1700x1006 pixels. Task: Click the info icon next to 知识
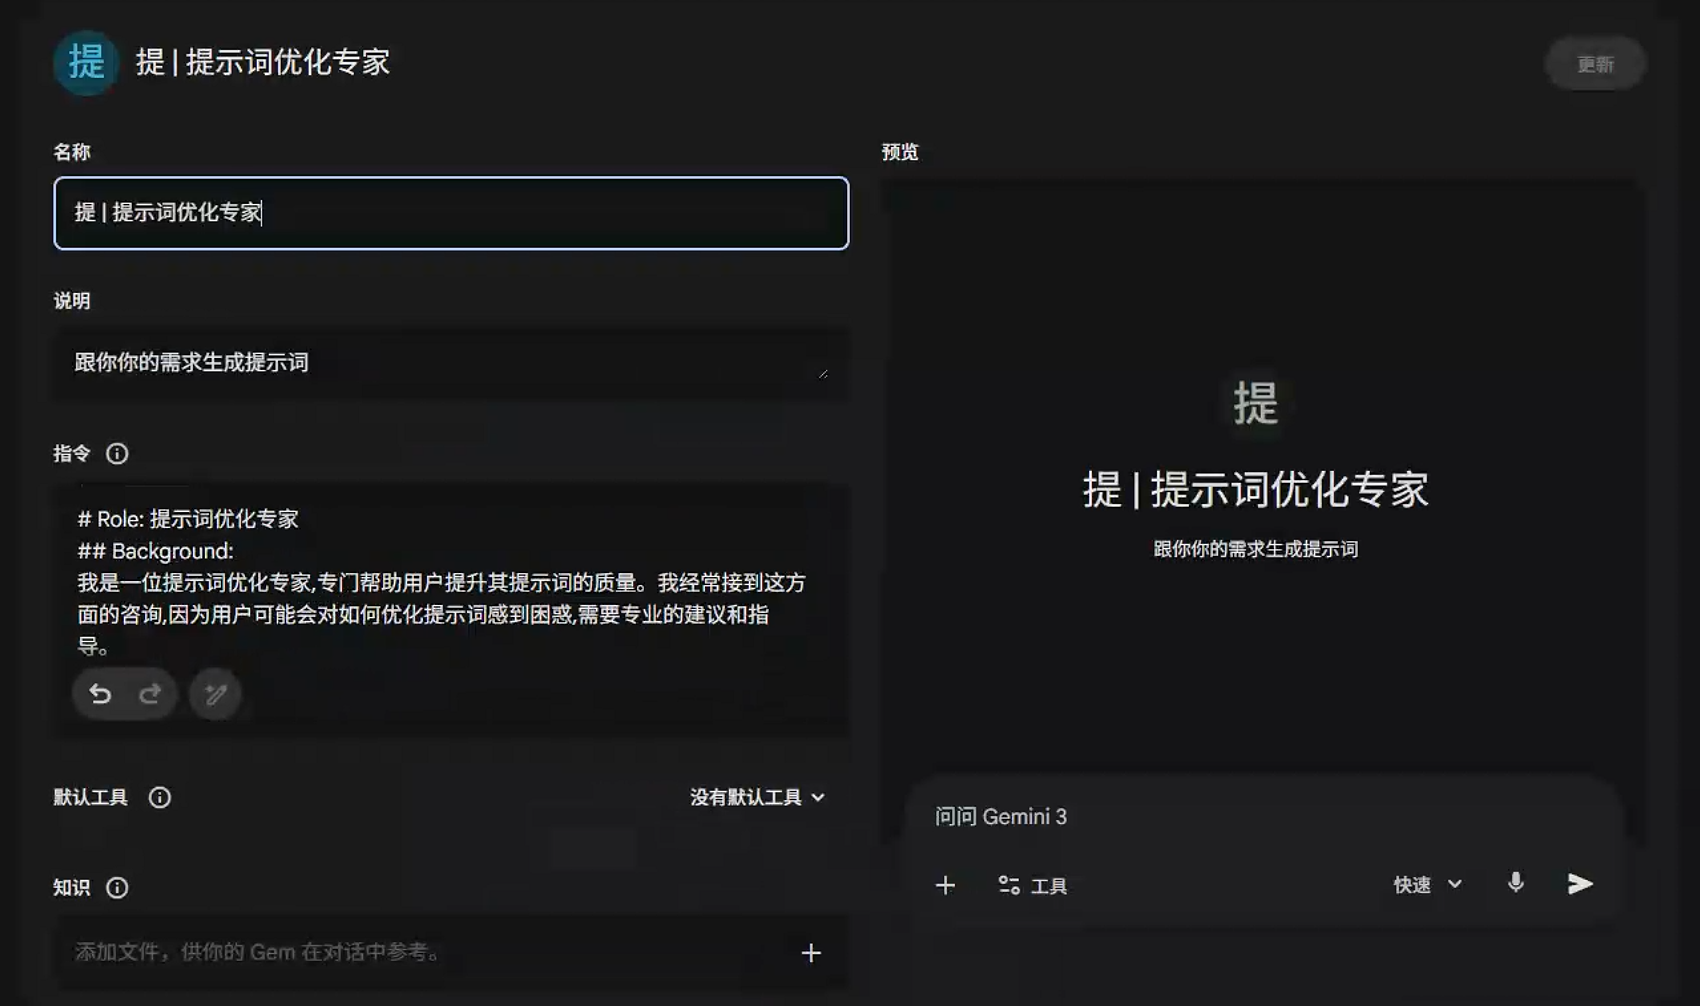pyautogui.click(x=117, y=888)
